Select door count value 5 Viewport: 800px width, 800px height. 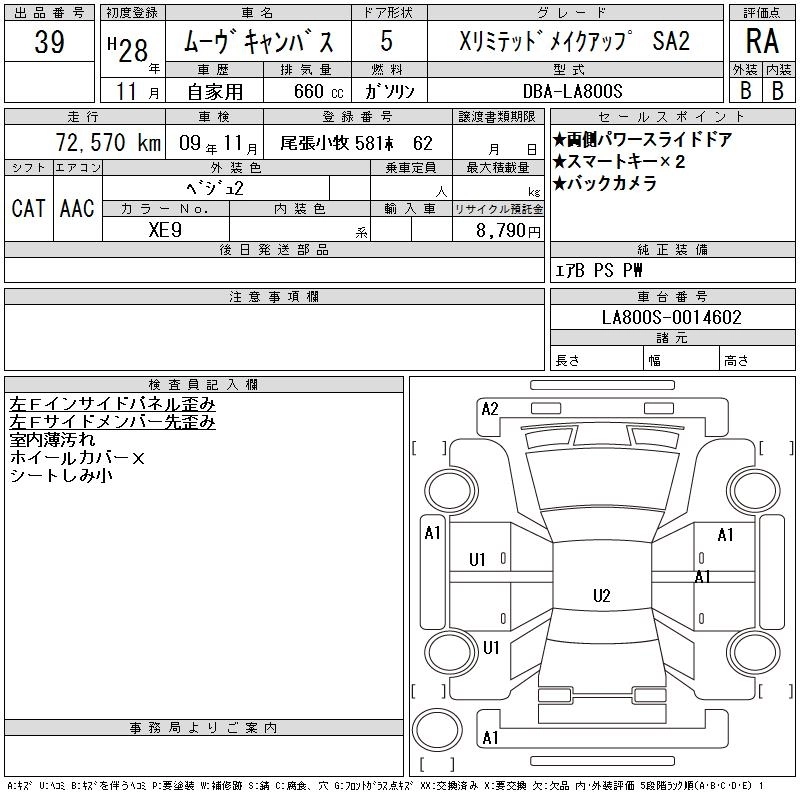[x=387, y=40]
